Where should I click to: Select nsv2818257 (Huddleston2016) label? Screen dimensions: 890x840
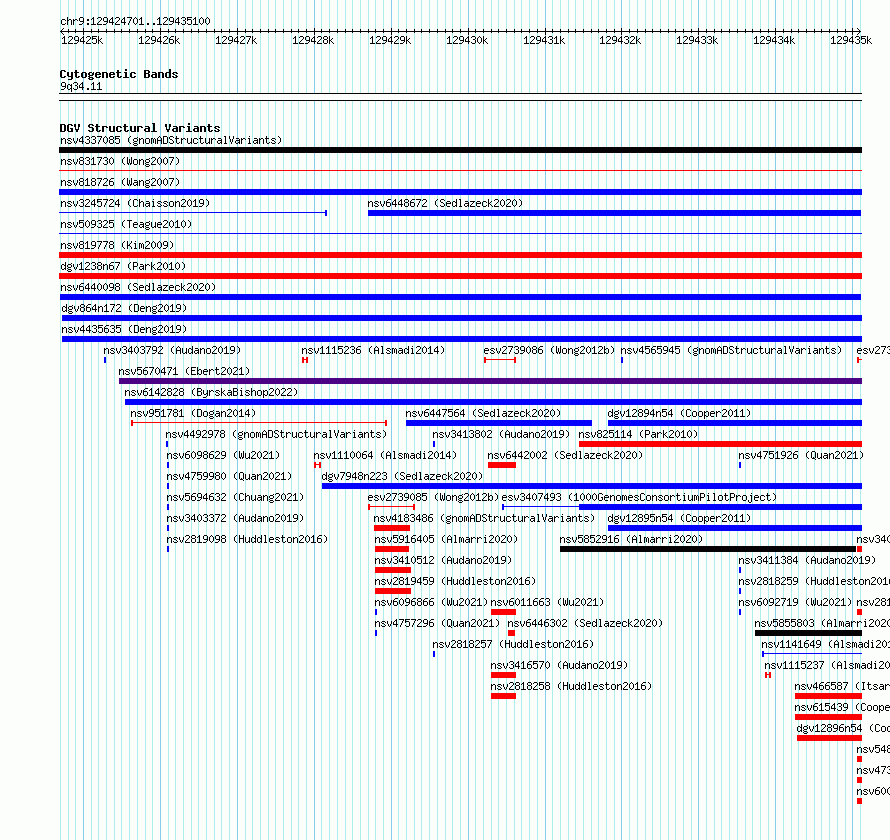click(513, 644)
